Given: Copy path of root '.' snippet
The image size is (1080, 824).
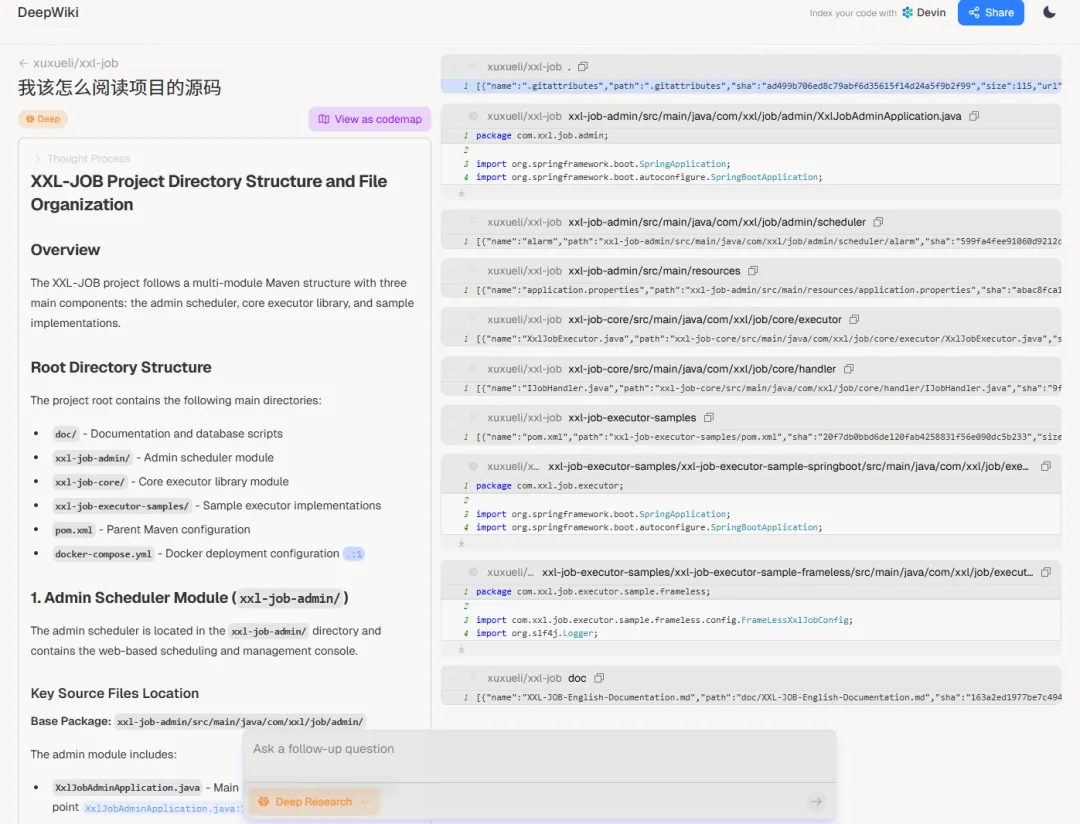Looking at the screenshot, I should [583, 67].
